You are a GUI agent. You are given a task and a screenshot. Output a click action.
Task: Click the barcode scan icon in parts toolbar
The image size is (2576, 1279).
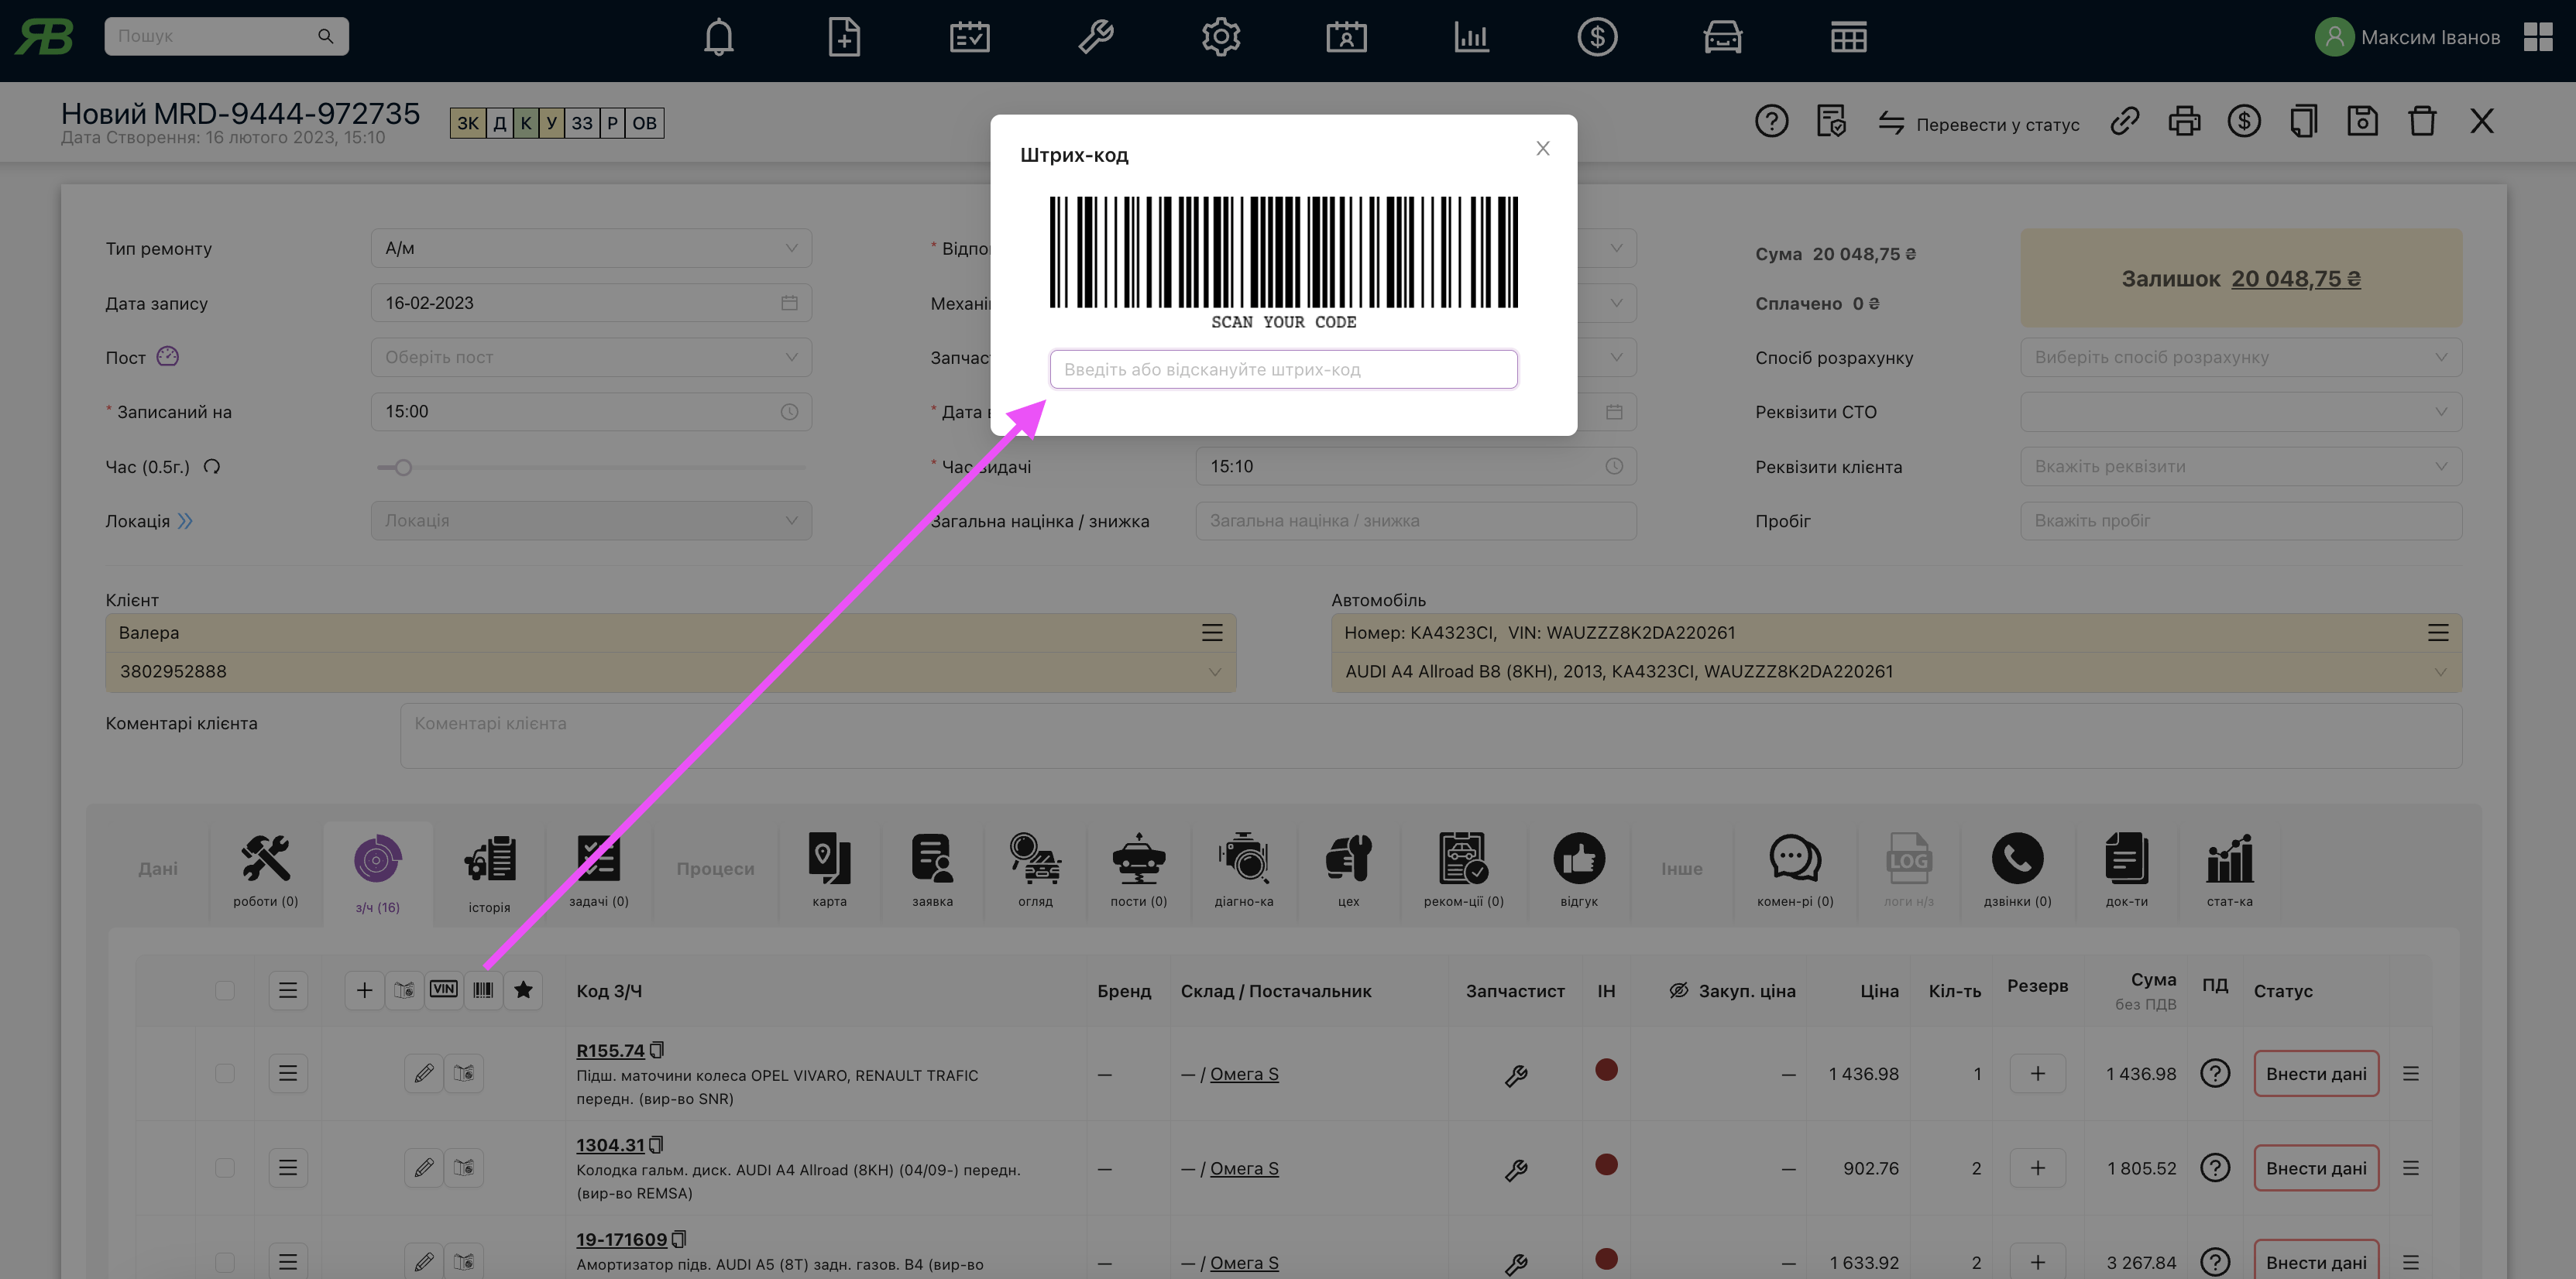[483, 990]
